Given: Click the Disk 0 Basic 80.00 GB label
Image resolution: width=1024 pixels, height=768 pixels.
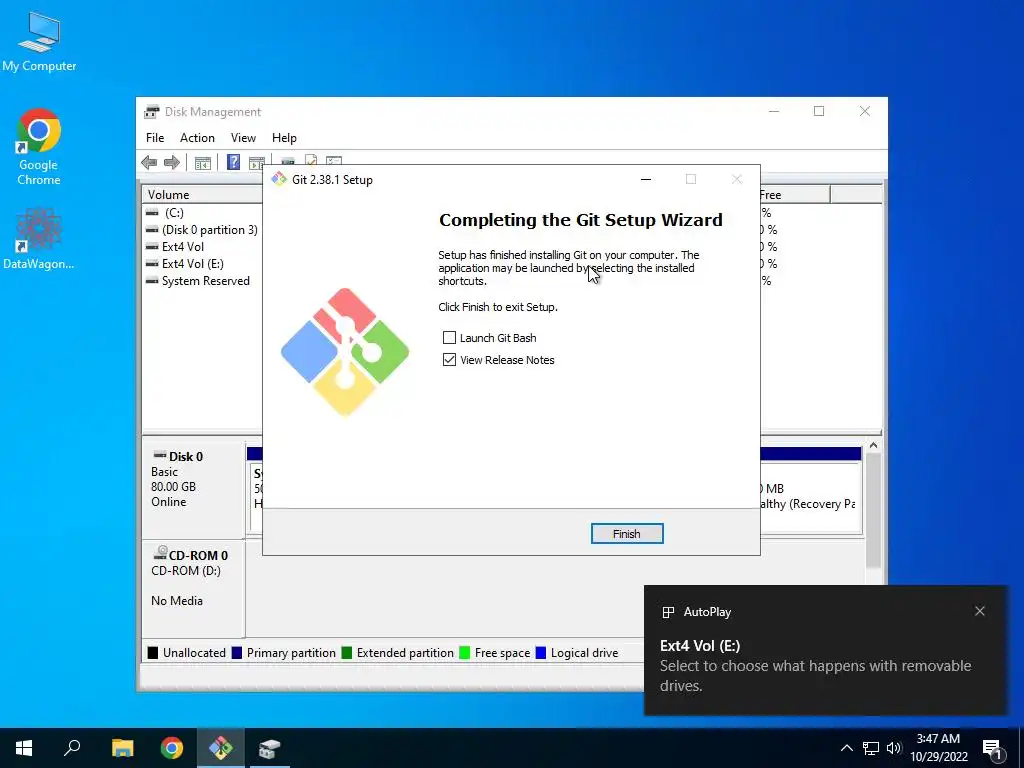Looking at the screenshot, I should click(193, 486).
